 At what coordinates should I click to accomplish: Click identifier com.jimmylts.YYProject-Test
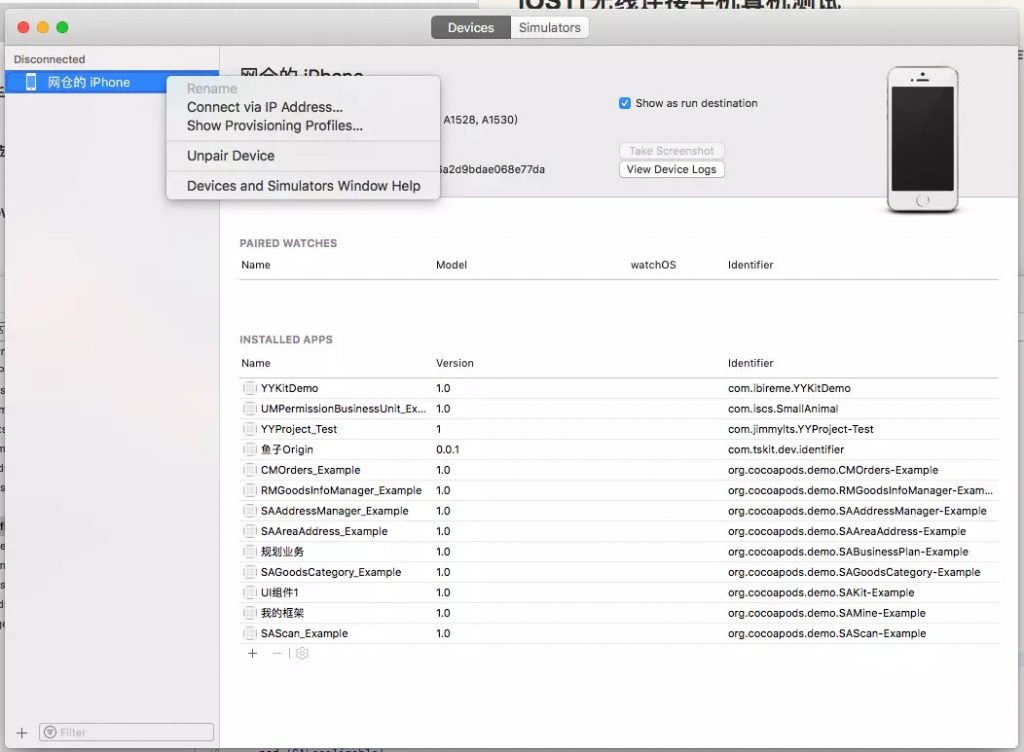click(801, 429)
